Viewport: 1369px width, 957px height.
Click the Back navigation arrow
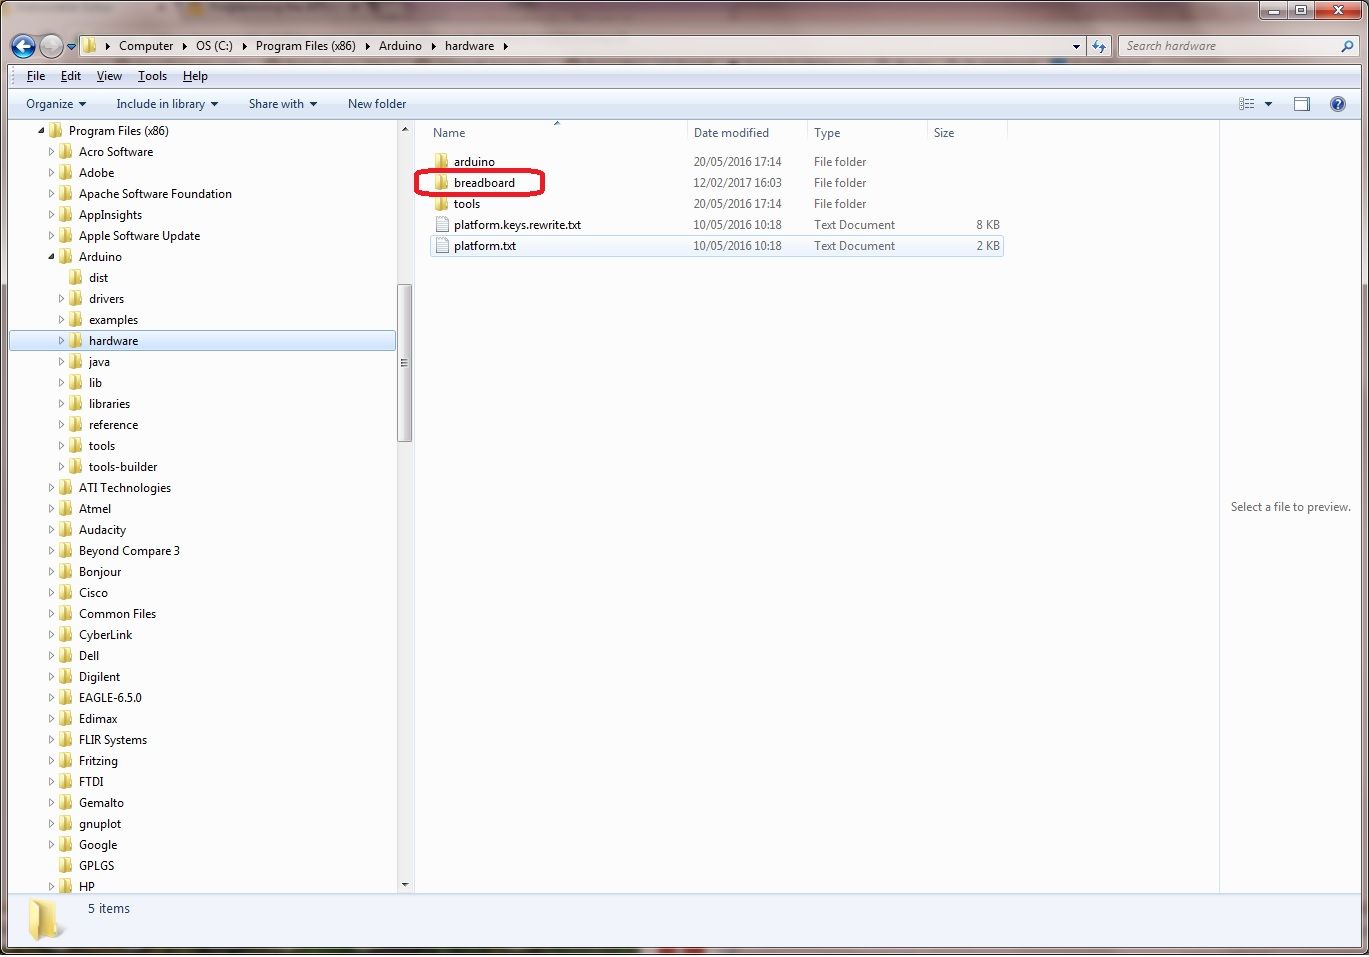tap(22, 46)
